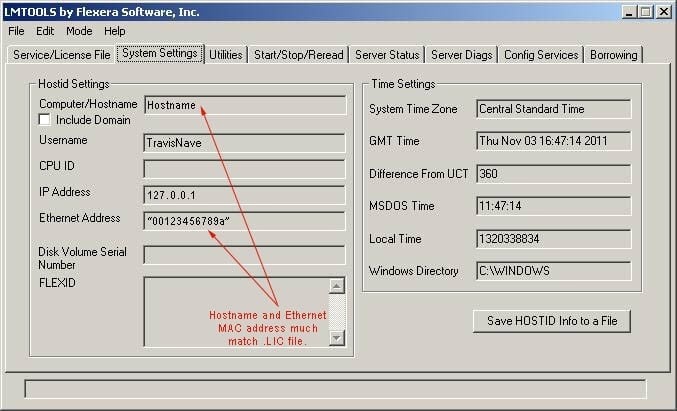Enable the Include Domain checkbox

click(44, 120)
